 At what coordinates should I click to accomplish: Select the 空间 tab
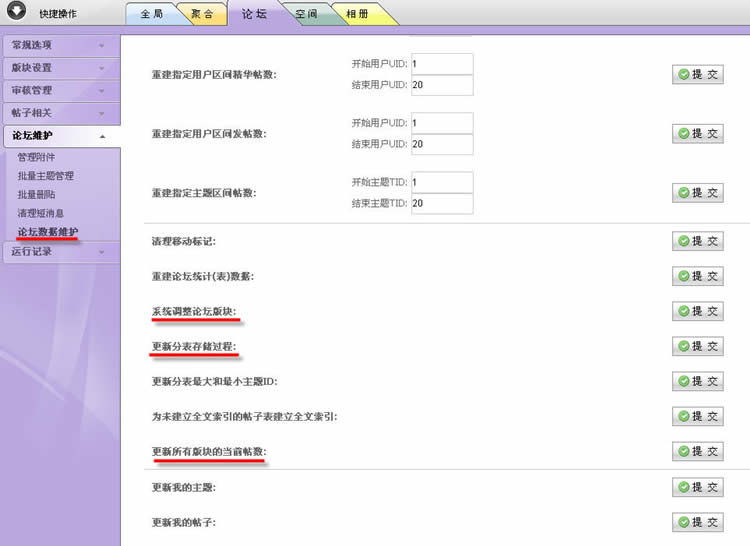tap(307, 14)
